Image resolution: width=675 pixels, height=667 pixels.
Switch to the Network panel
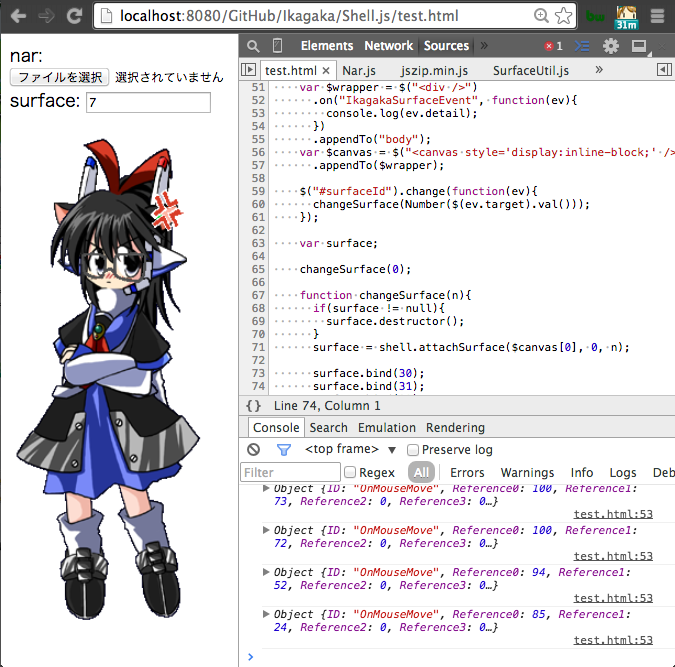pos(388,46)
